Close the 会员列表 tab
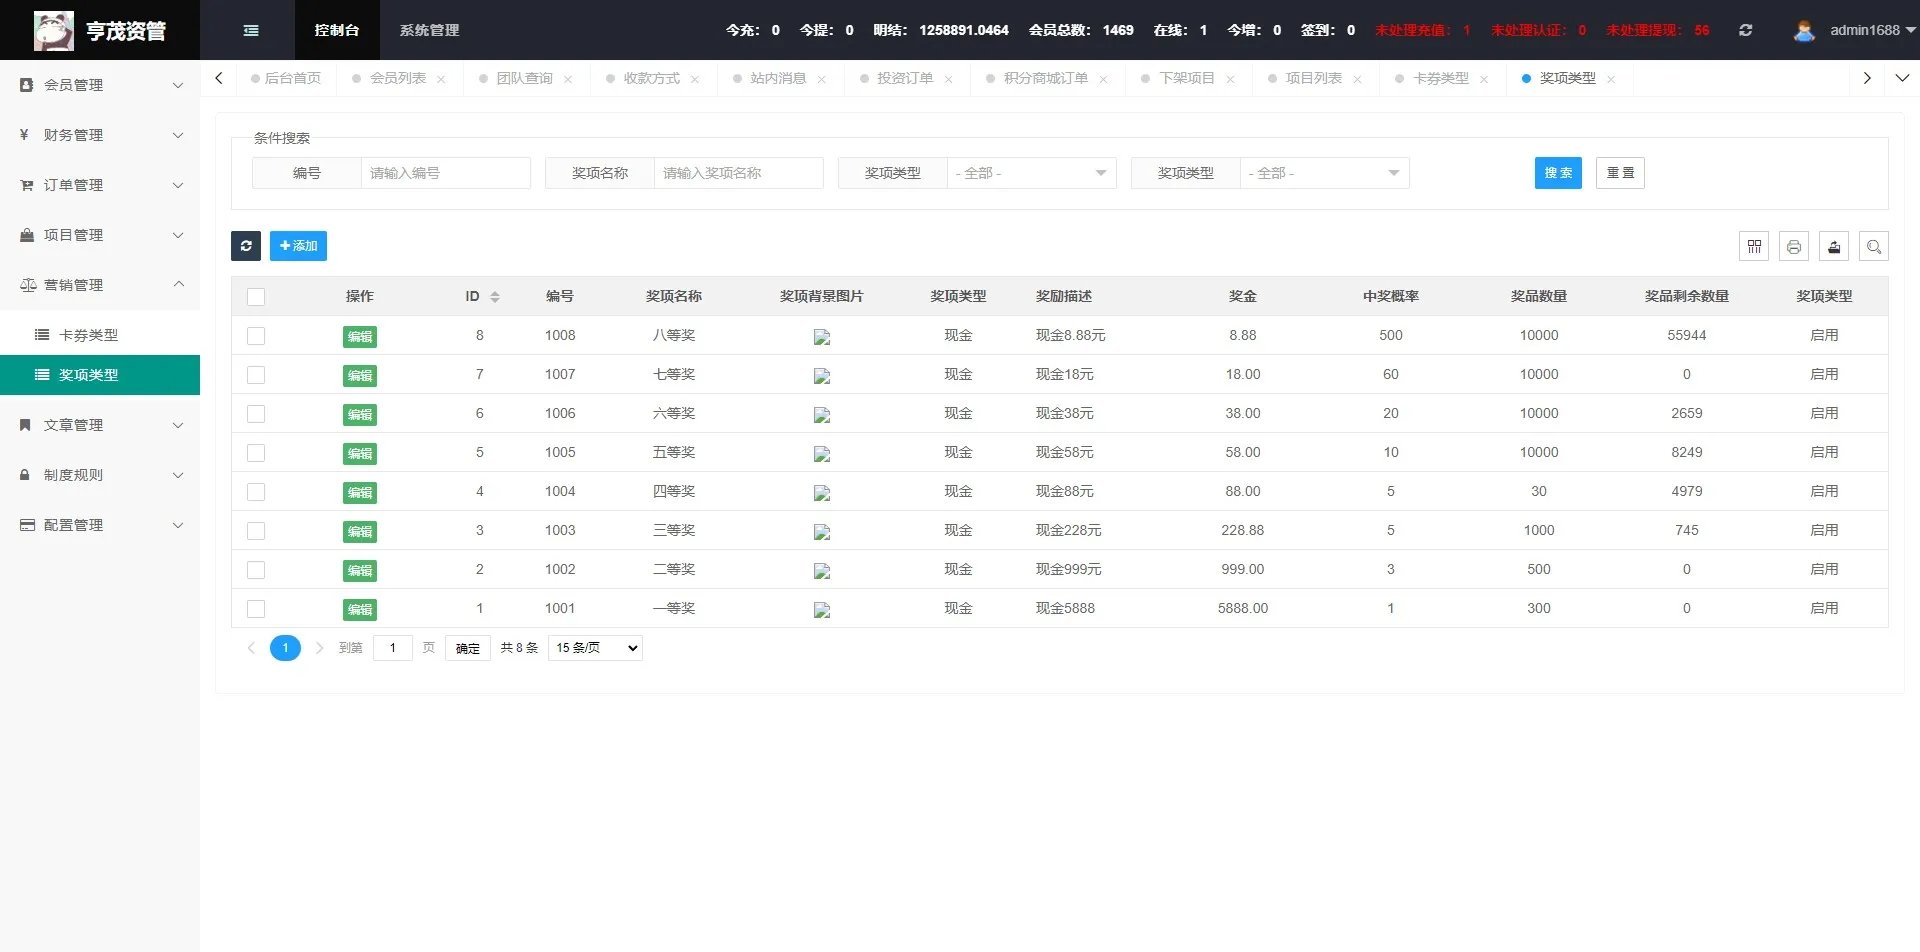 [x=441, y=79]
